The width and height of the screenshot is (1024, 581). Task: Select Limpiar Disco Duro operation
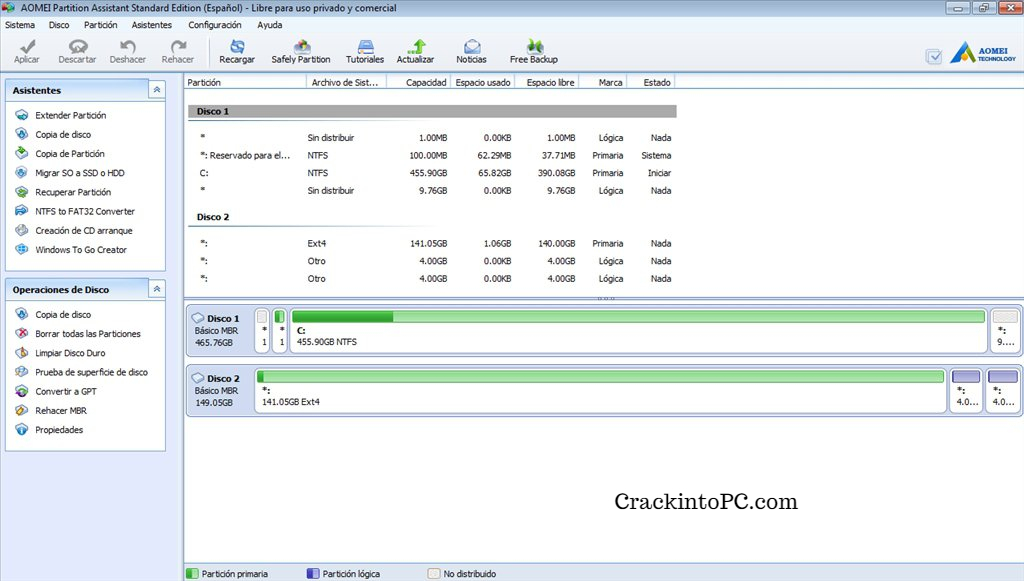(x=70, y=353)
